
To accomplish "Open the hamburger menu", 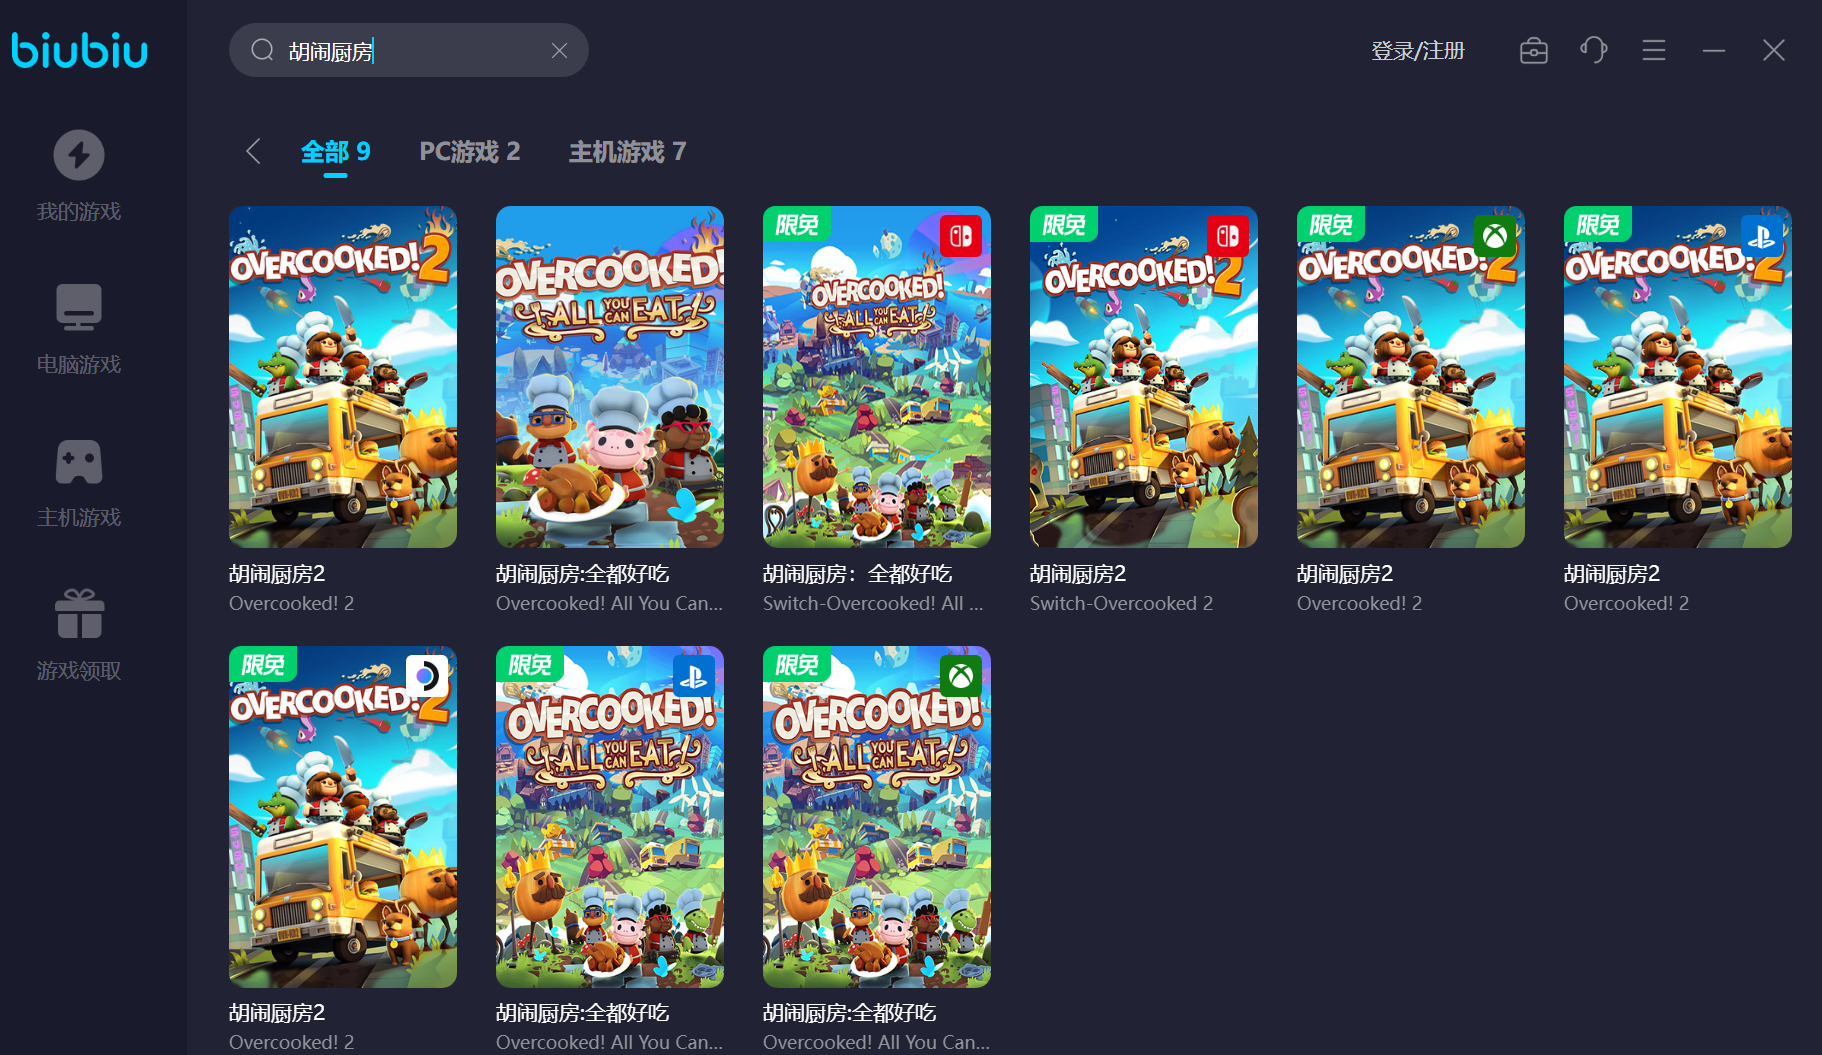I will click(1653, 51).
